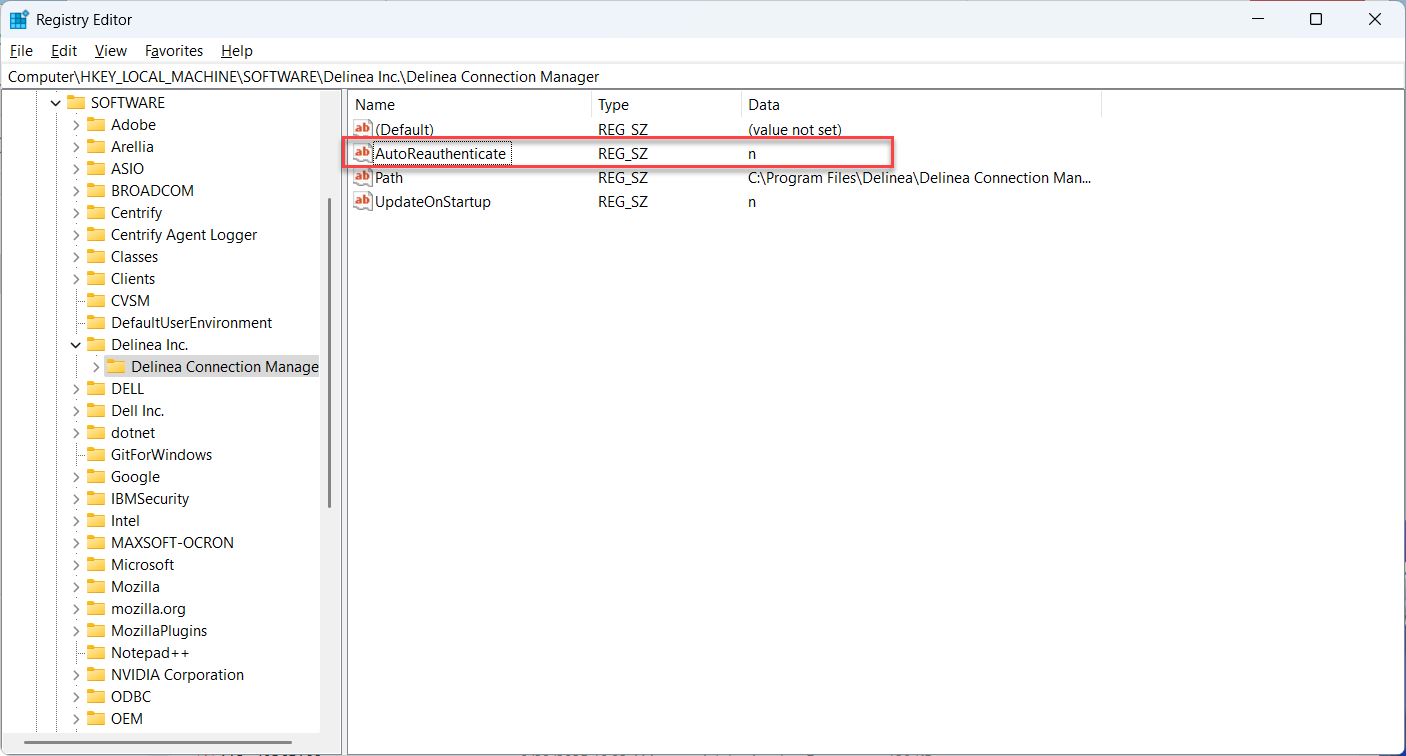The image size is (1406, 756).
Task: Collapse the Delinea Inc. key
Action: [76, 345]
